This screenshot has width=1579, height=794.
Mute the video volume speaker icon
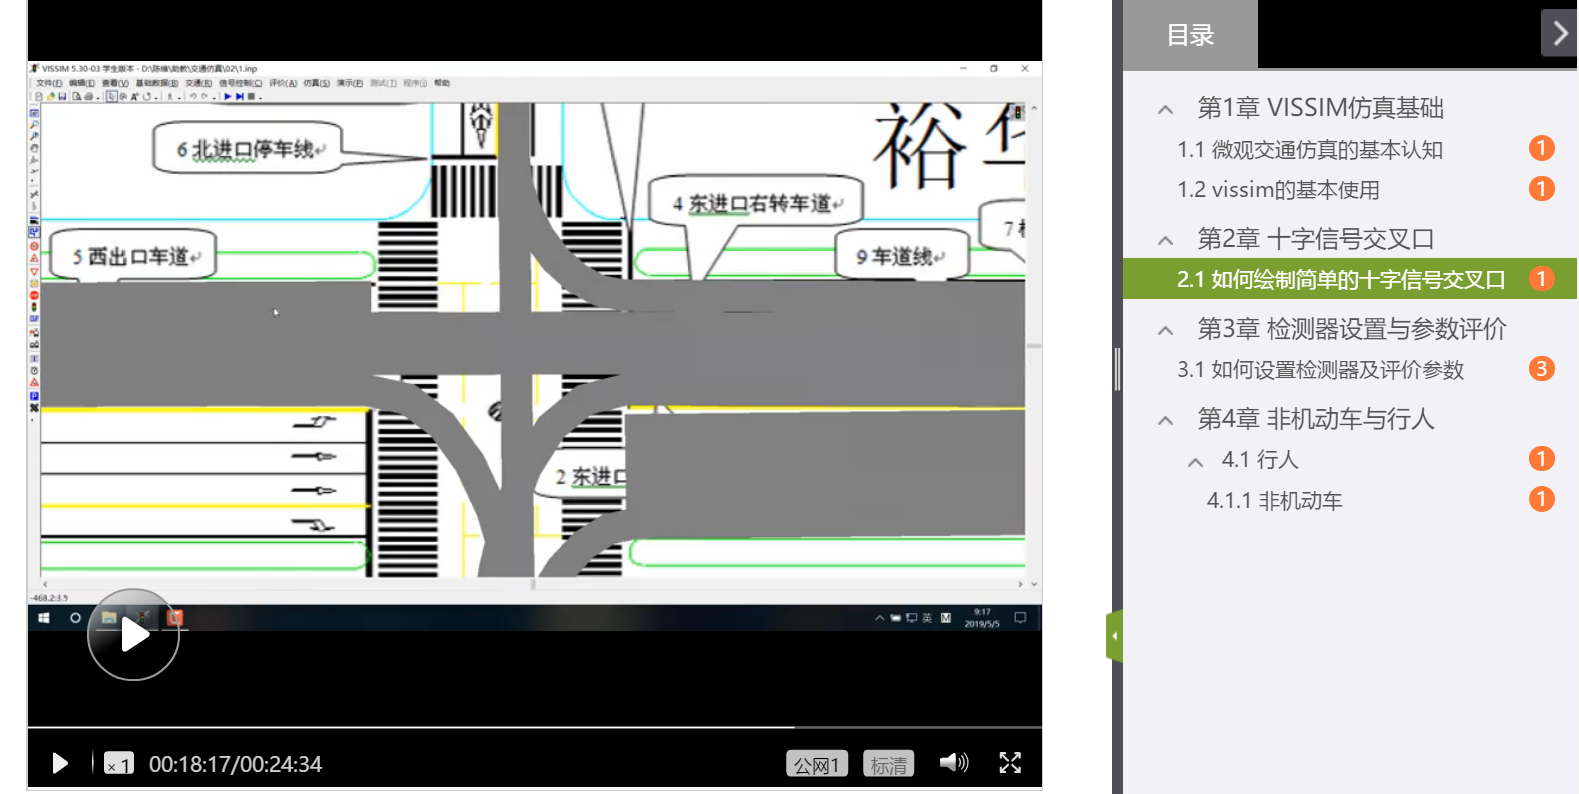click(x=953, y=763)
